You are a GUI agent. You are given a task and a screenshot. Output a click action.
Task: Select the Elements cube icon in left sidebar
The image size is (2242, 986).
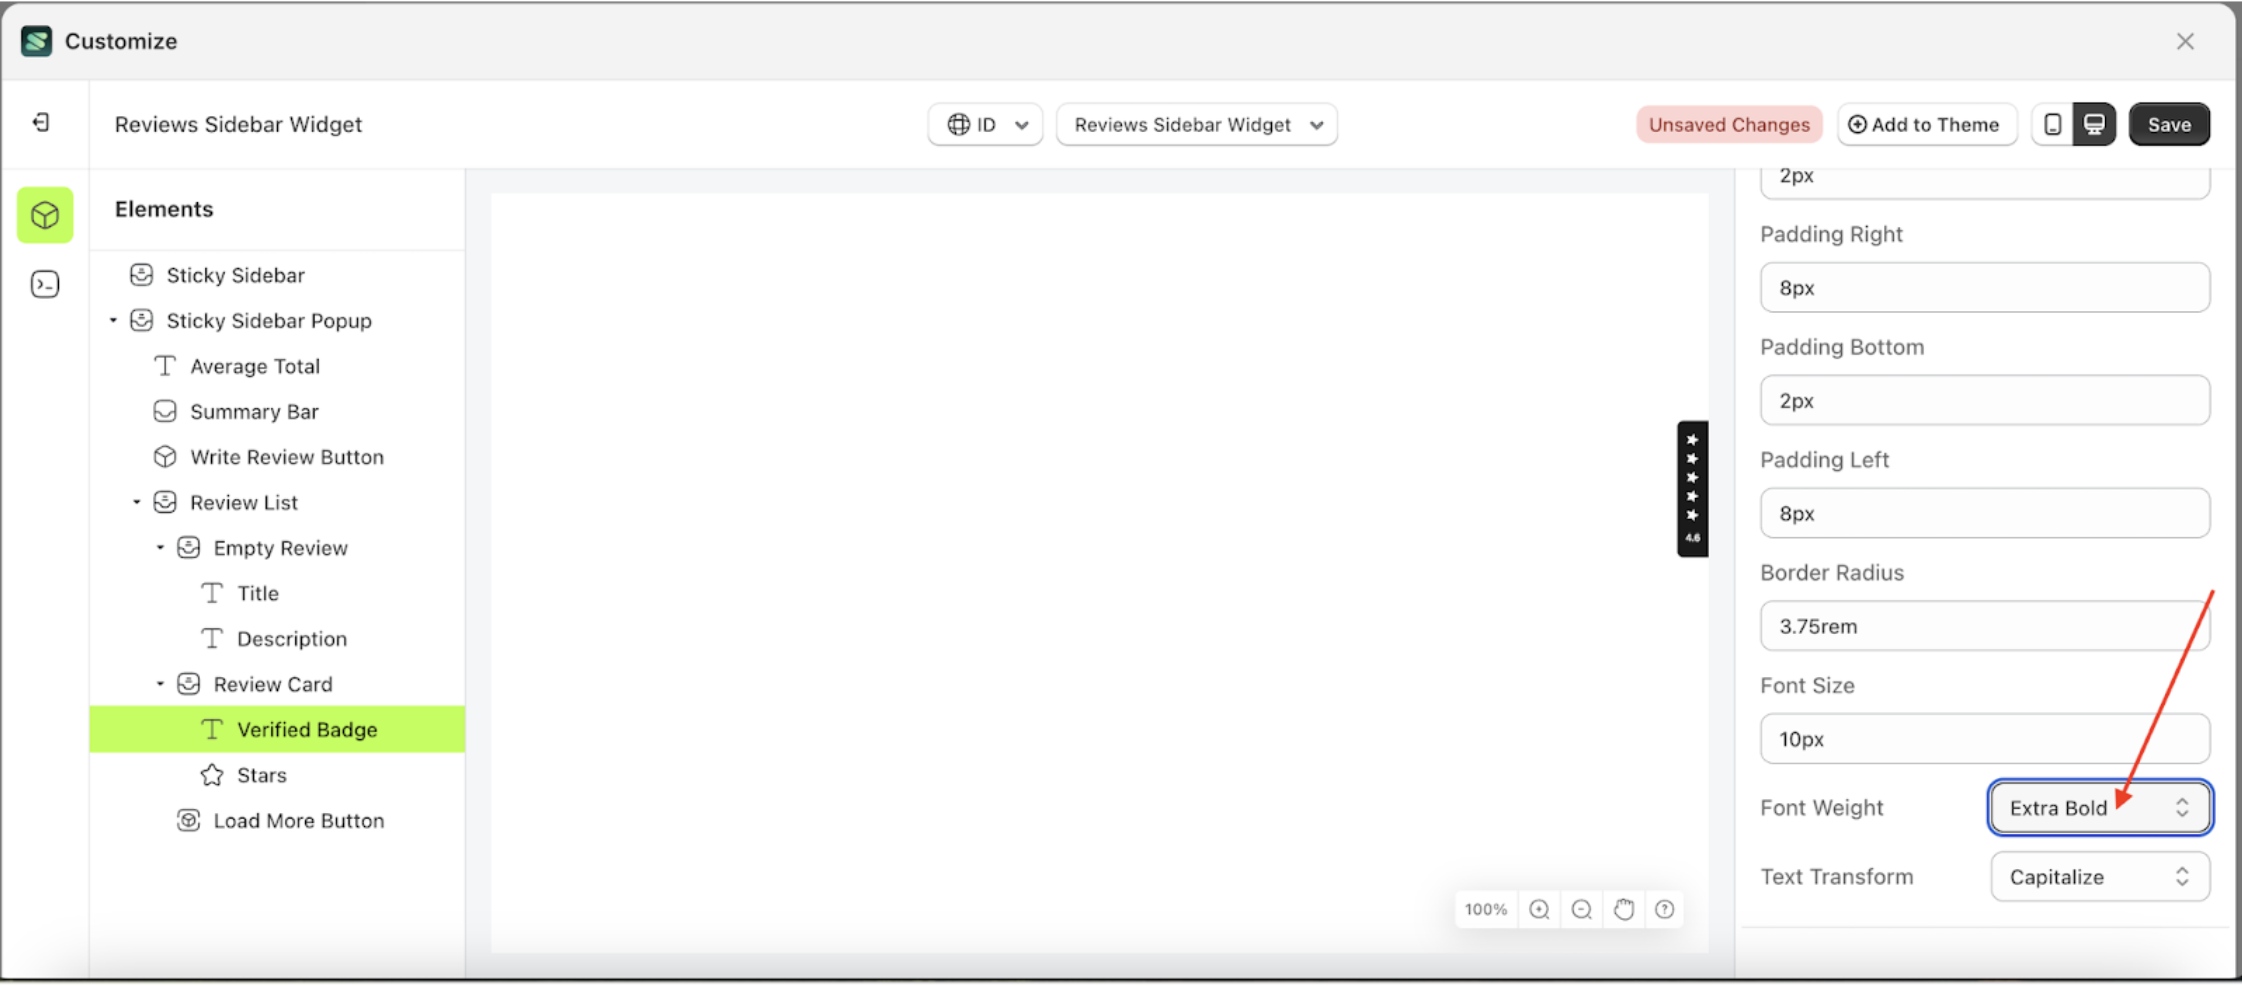(x=45, y=215)
